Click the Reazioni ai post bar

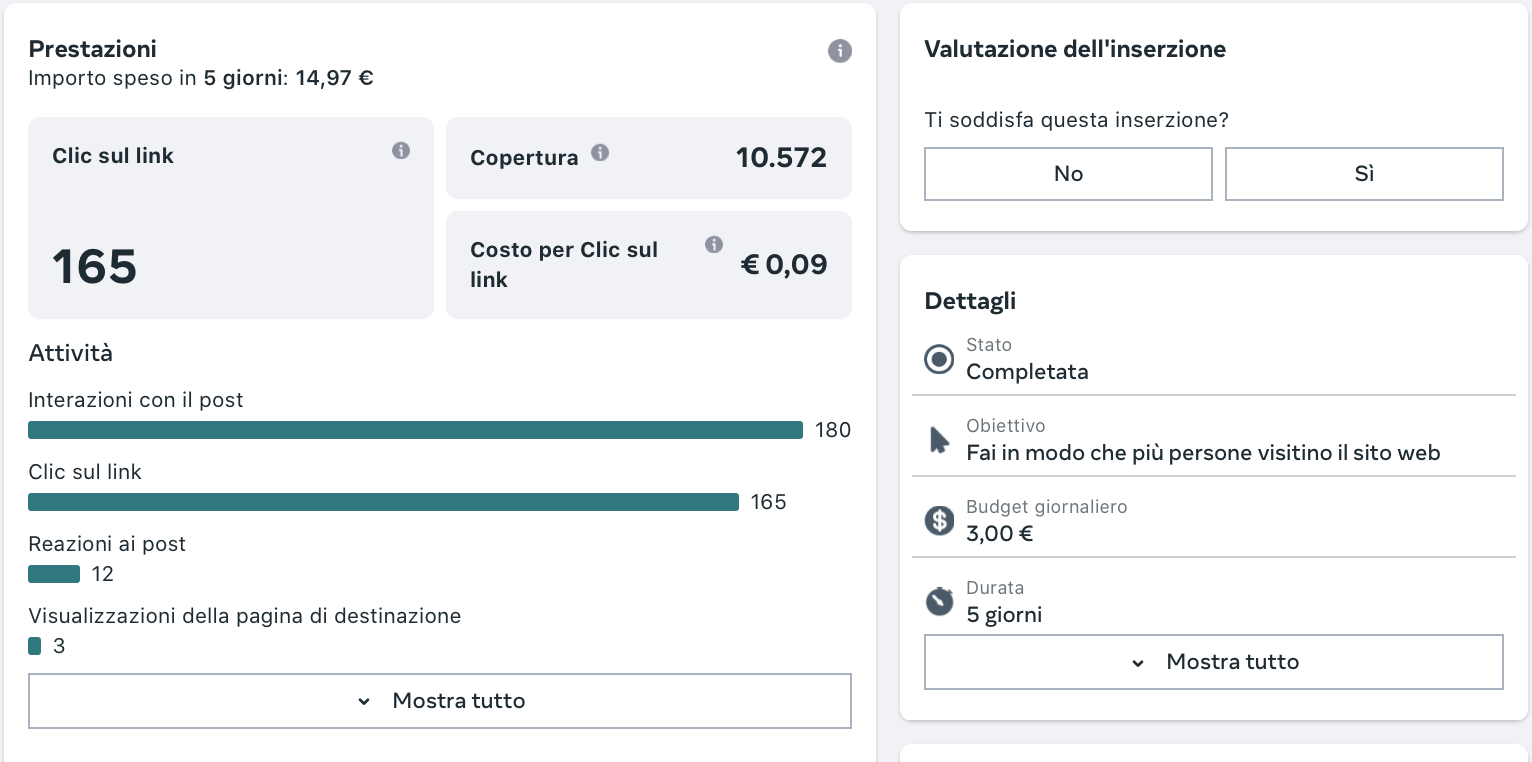coord(54,574)
